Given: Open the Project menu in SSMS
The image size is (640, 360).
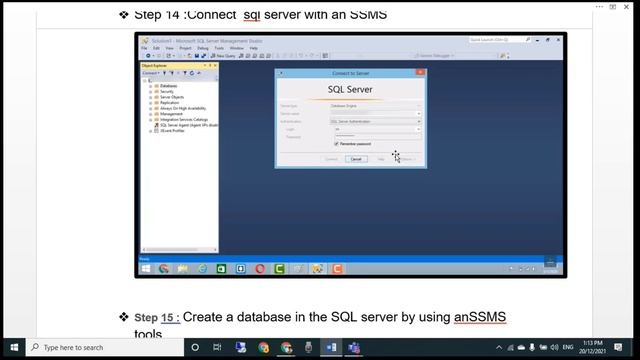Looking at the screenshot, I should click(x=185, y=48).
